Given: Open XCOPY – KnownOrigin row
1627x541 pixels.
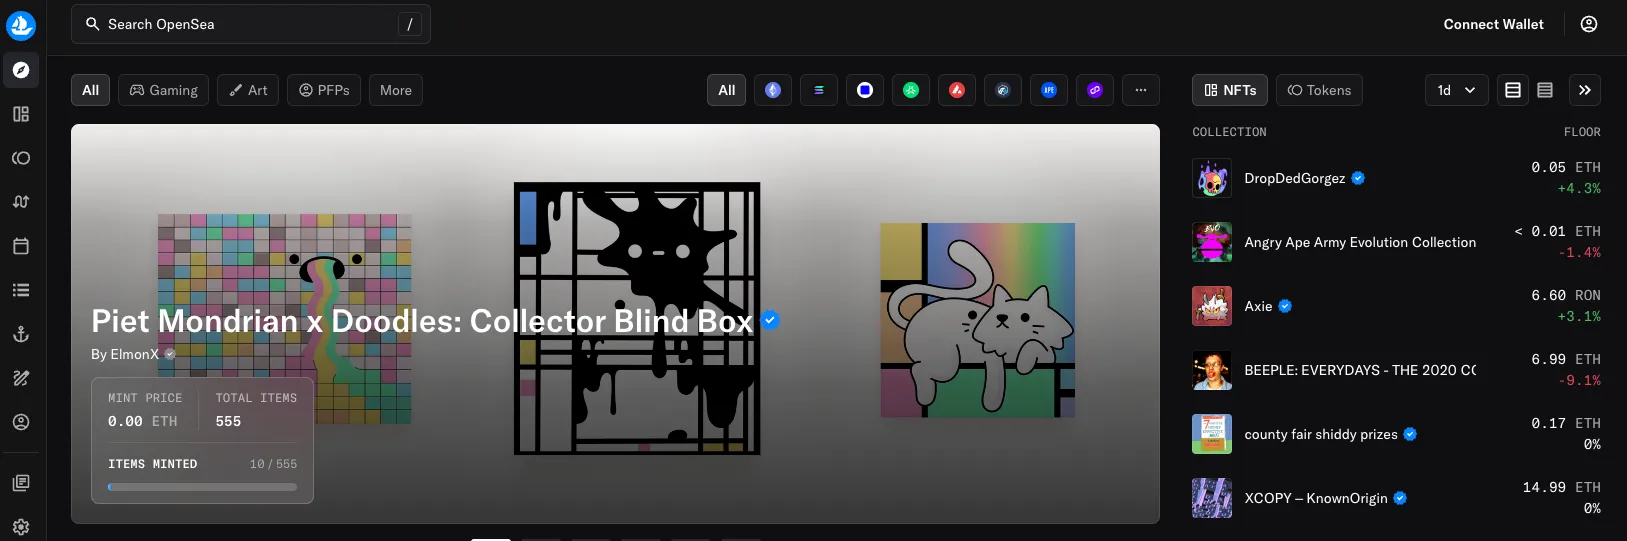Looking at the screenshot, I should click(1396, 498).
